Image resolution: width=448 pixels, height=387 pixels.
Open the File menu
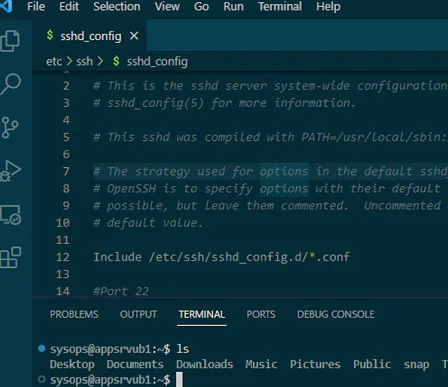36,6
